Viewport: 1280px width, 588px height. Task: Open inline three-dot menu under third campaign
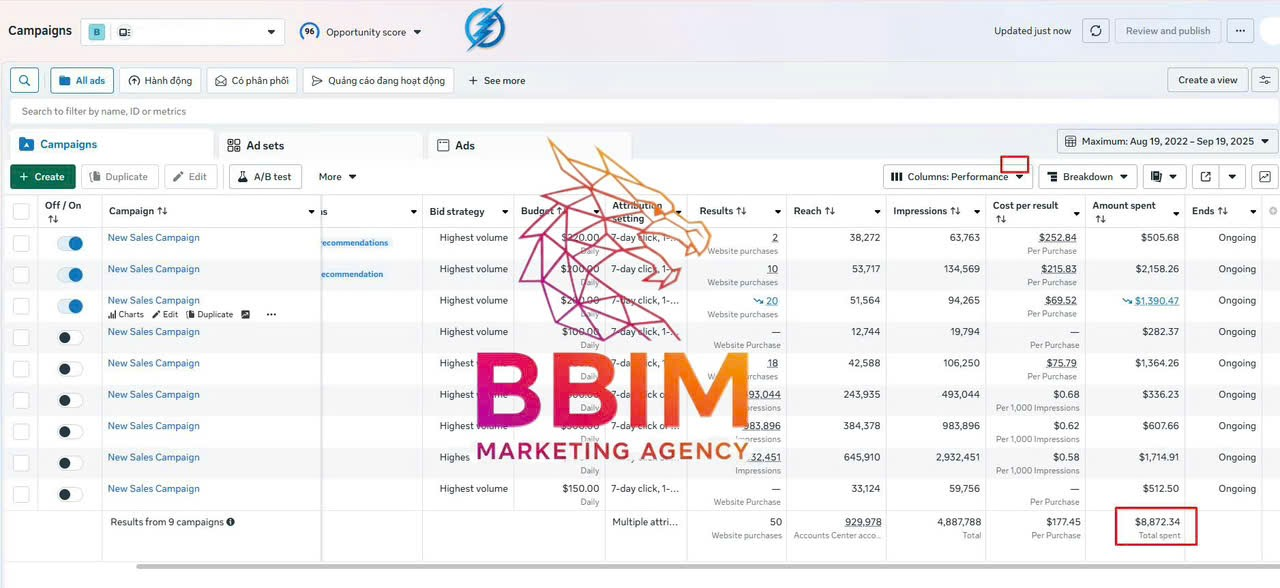pos(271,314)
